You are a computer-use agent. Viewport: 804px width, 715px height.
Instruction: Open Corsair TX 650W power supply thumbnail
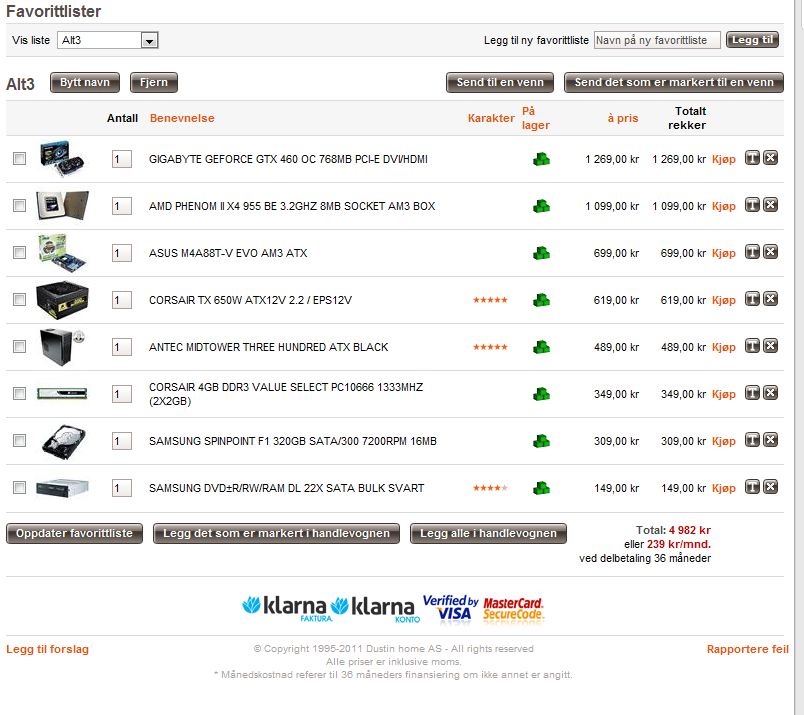tap(62, 300)
